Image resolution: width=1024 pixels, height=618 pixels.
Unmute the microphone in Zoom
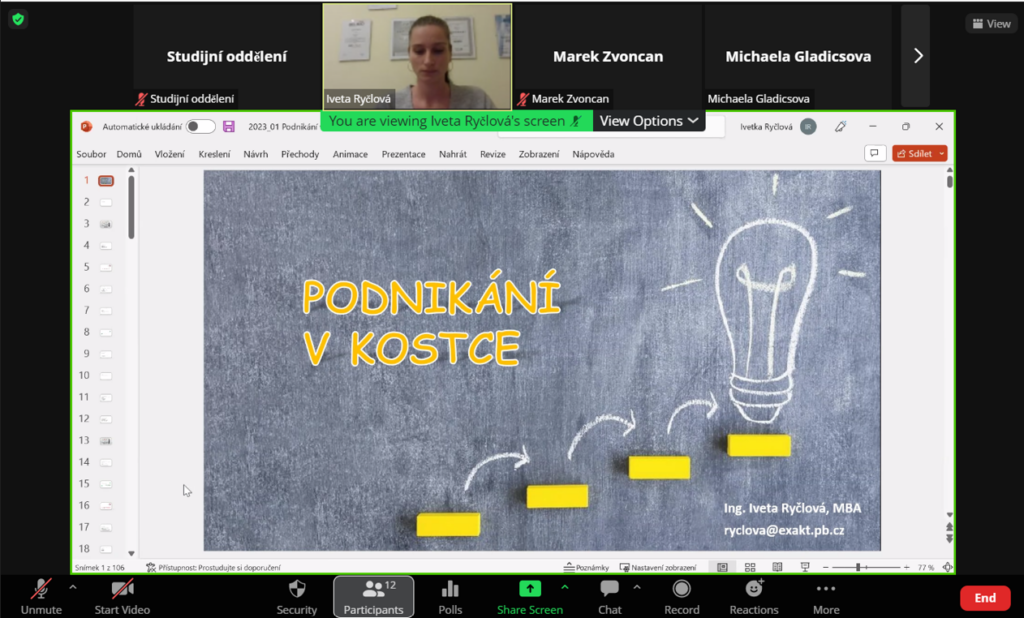click(x=41, y=597)
